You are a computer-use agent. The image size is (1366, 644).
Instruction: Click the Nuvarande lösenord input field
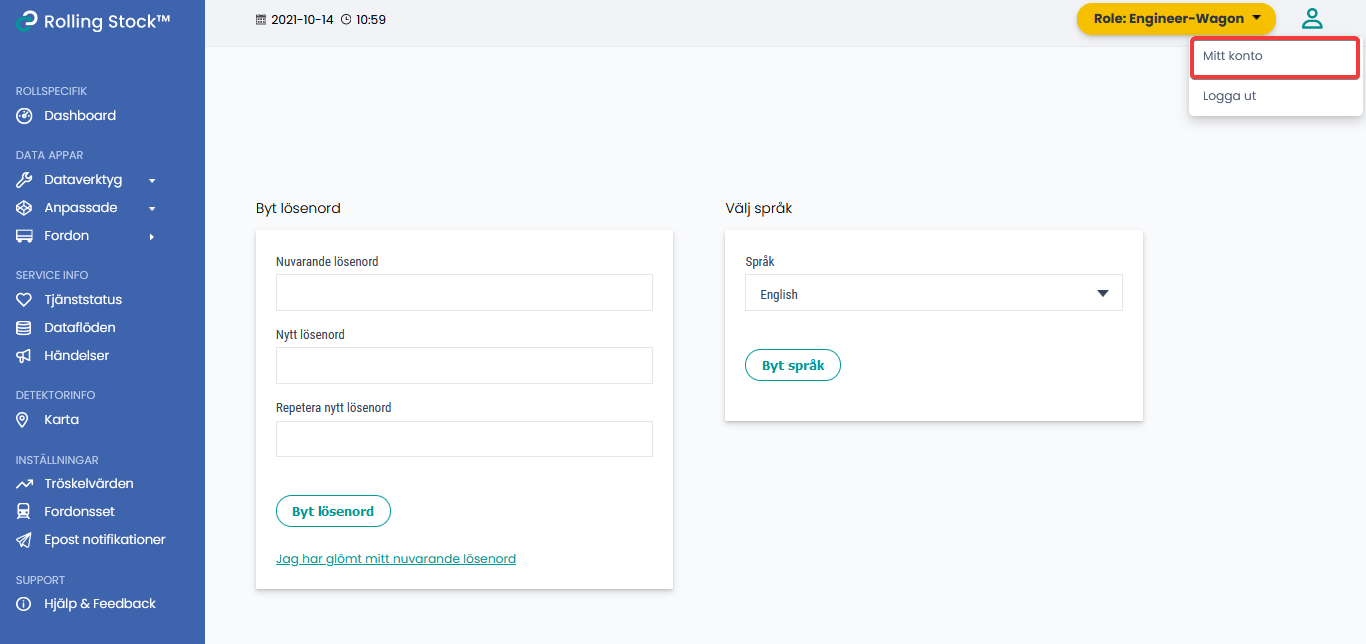[463, 292]
